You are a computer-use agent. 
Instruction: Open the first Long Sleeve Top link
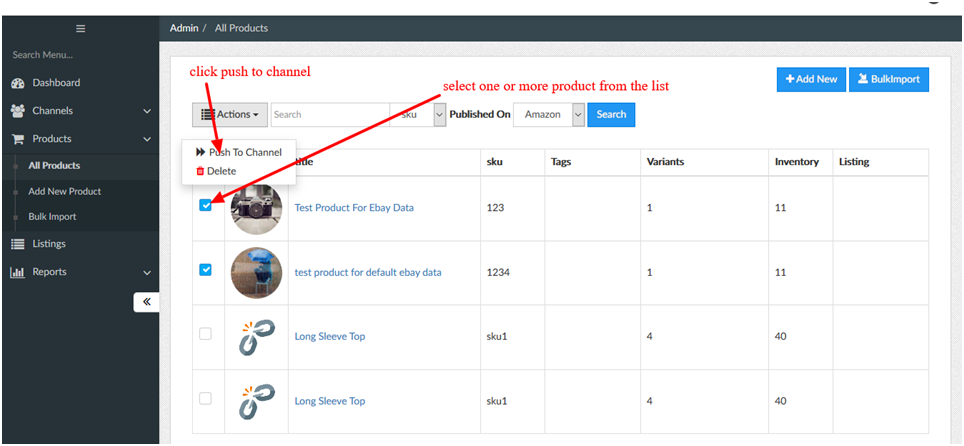pos(330,336)
